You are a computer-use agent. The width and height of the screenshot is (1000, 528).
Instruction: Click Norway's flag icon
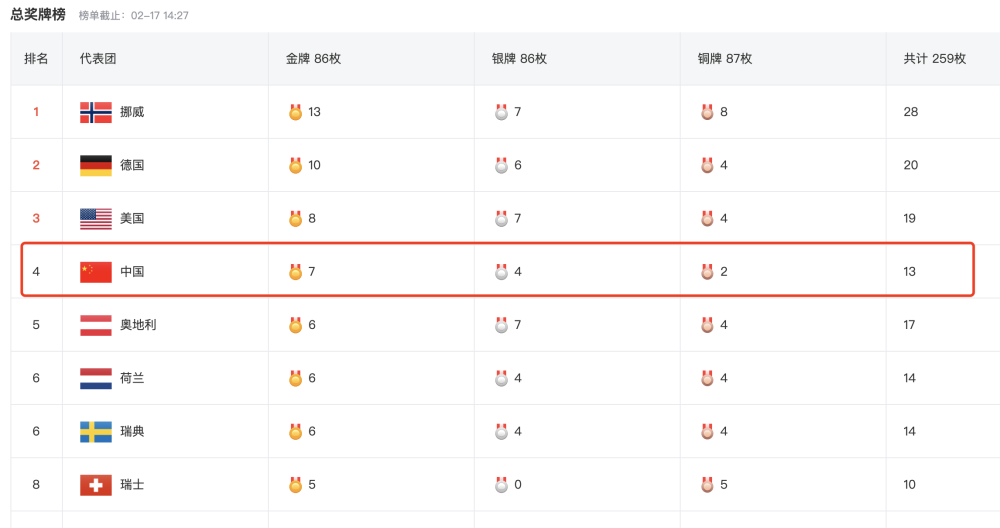[x=96, y=112]
